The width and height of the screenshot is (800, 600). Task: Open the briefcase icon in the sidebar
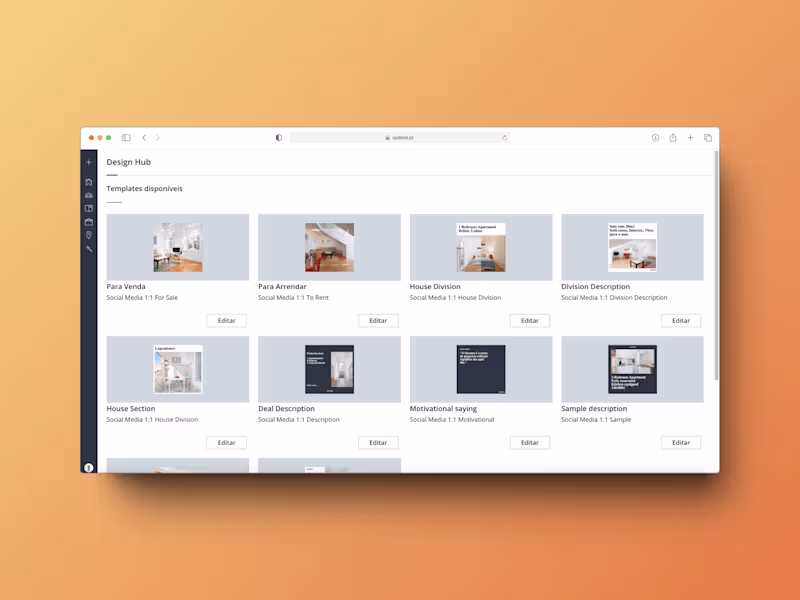89,222
